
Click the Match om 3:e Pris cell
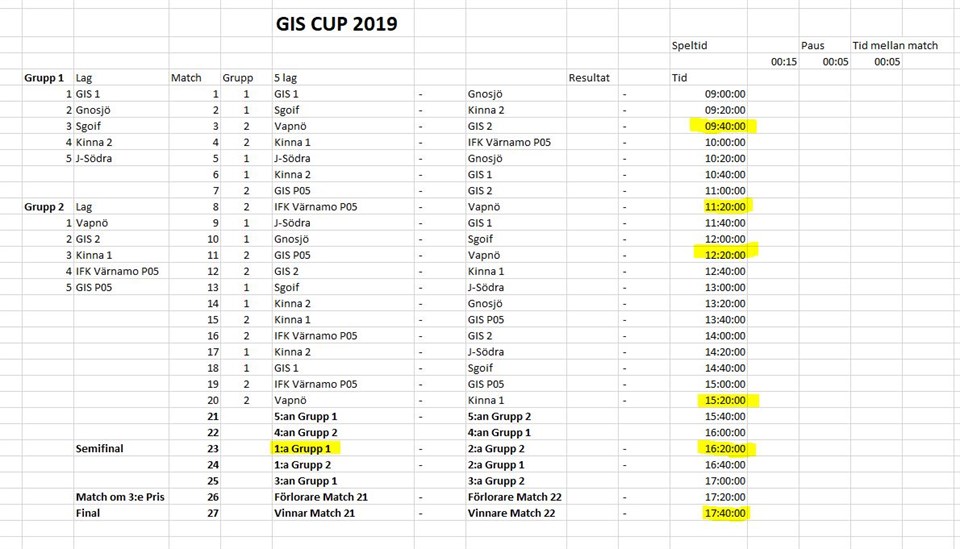118,497
